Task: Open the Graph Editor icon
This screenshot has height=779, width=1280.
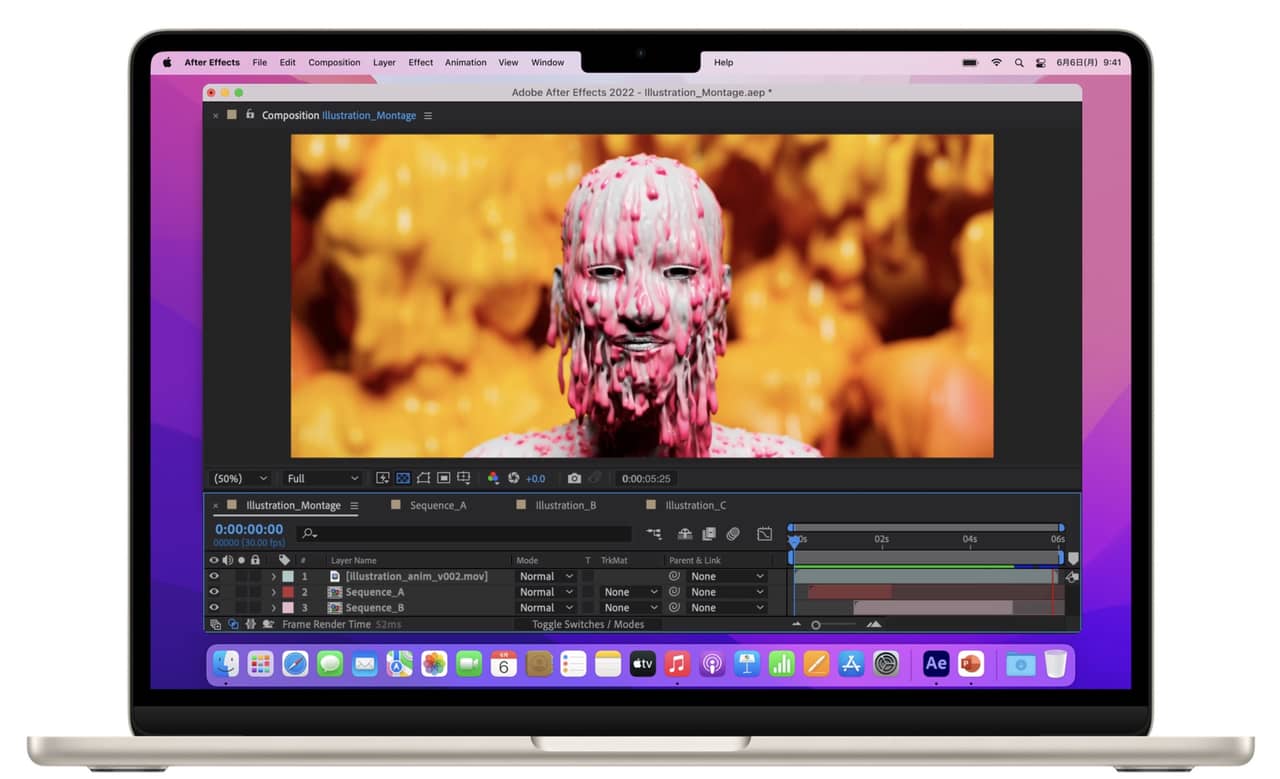Action: pos(764,534)
